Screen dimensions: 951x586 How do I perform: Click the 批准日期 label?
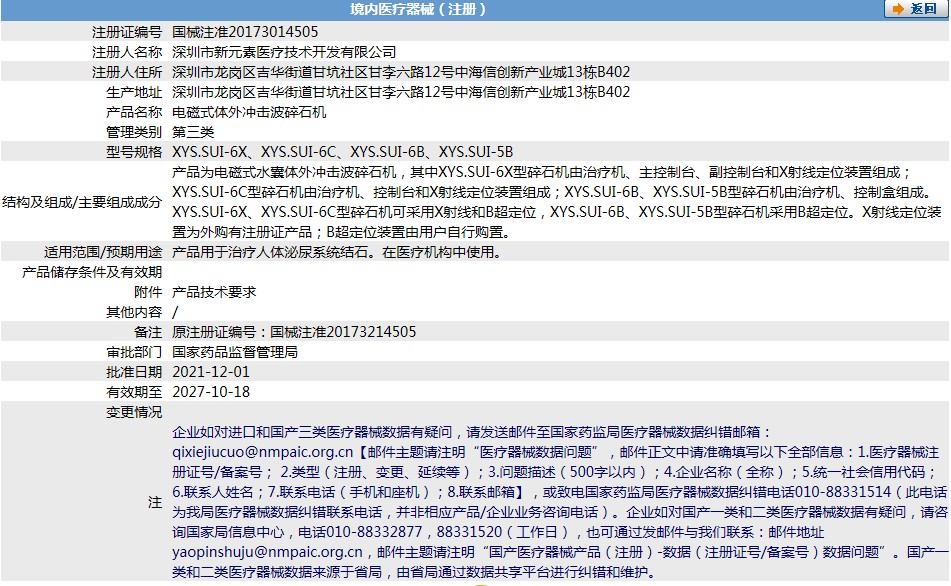click(134, 372)
